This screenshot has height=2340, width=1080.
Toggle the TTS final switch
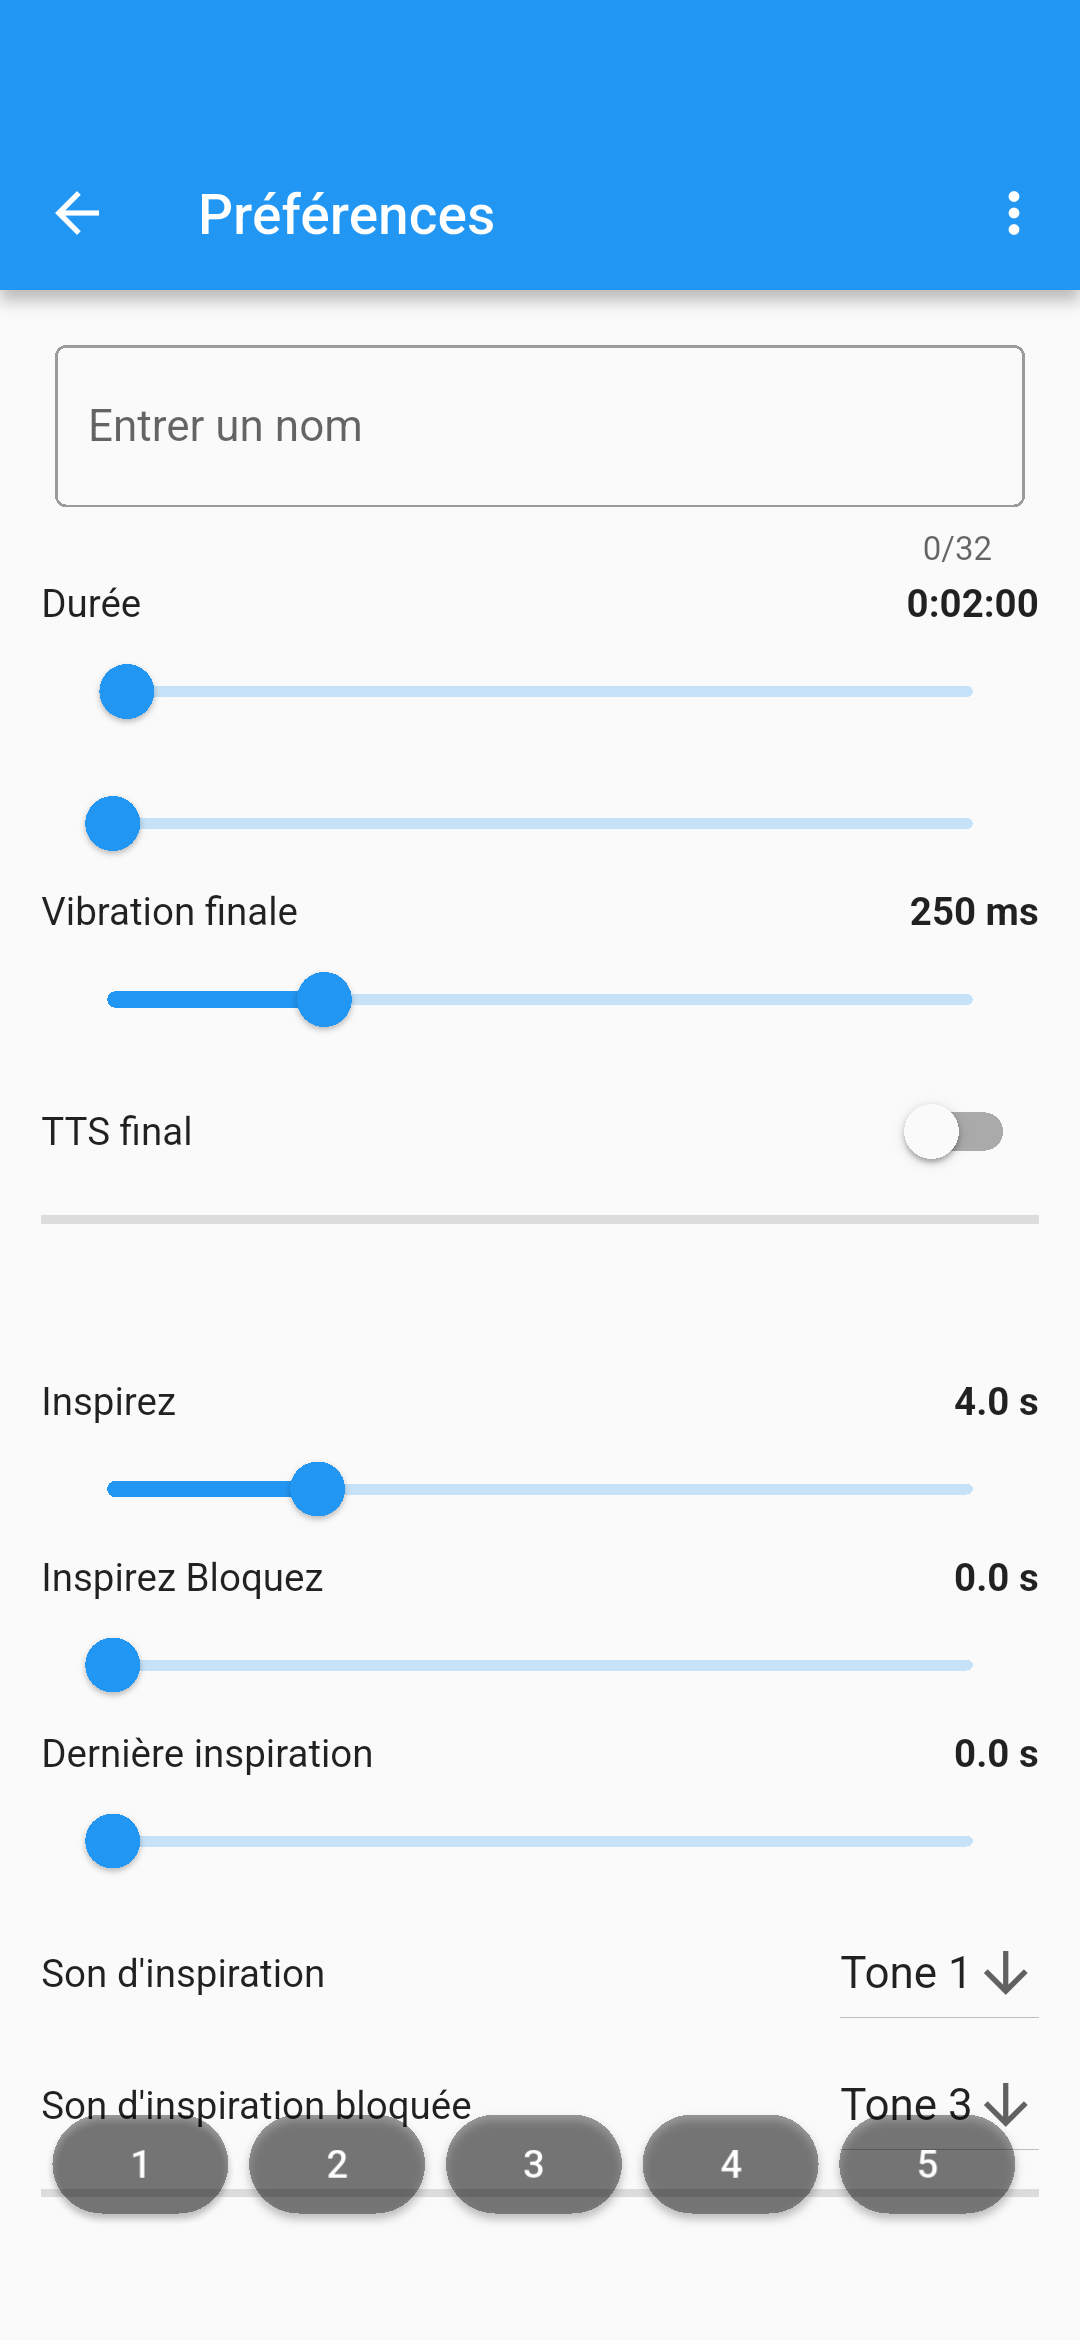tap(953, 1131)
